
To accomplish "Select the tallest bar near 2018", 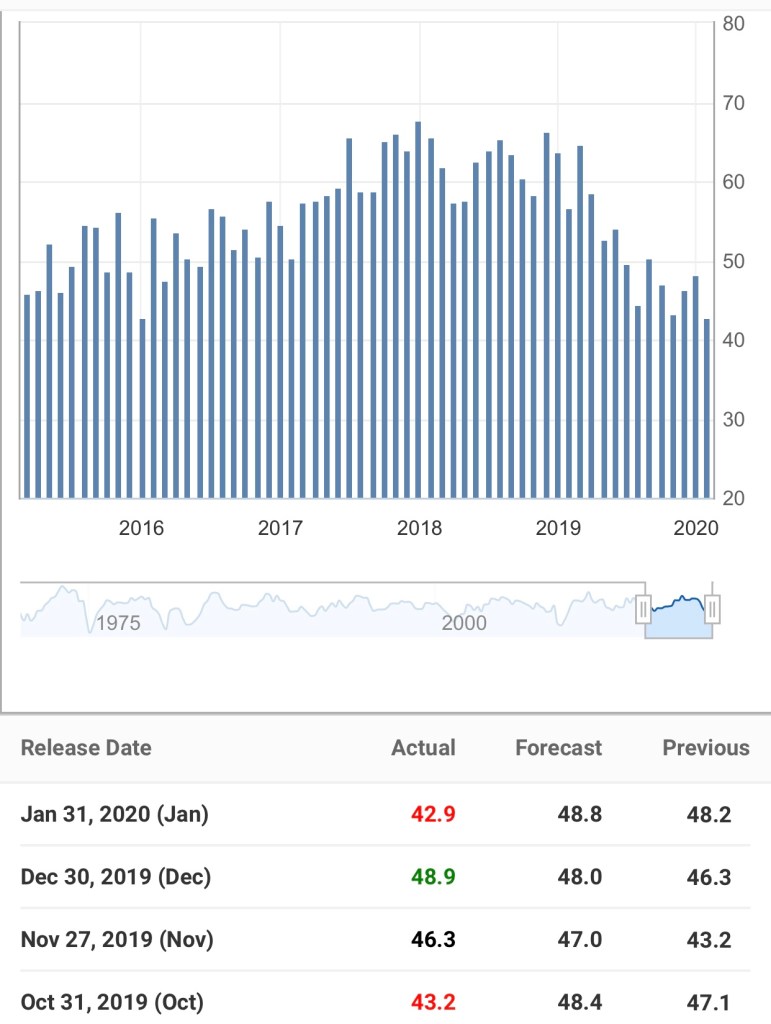I will click(x=418, y=310).
